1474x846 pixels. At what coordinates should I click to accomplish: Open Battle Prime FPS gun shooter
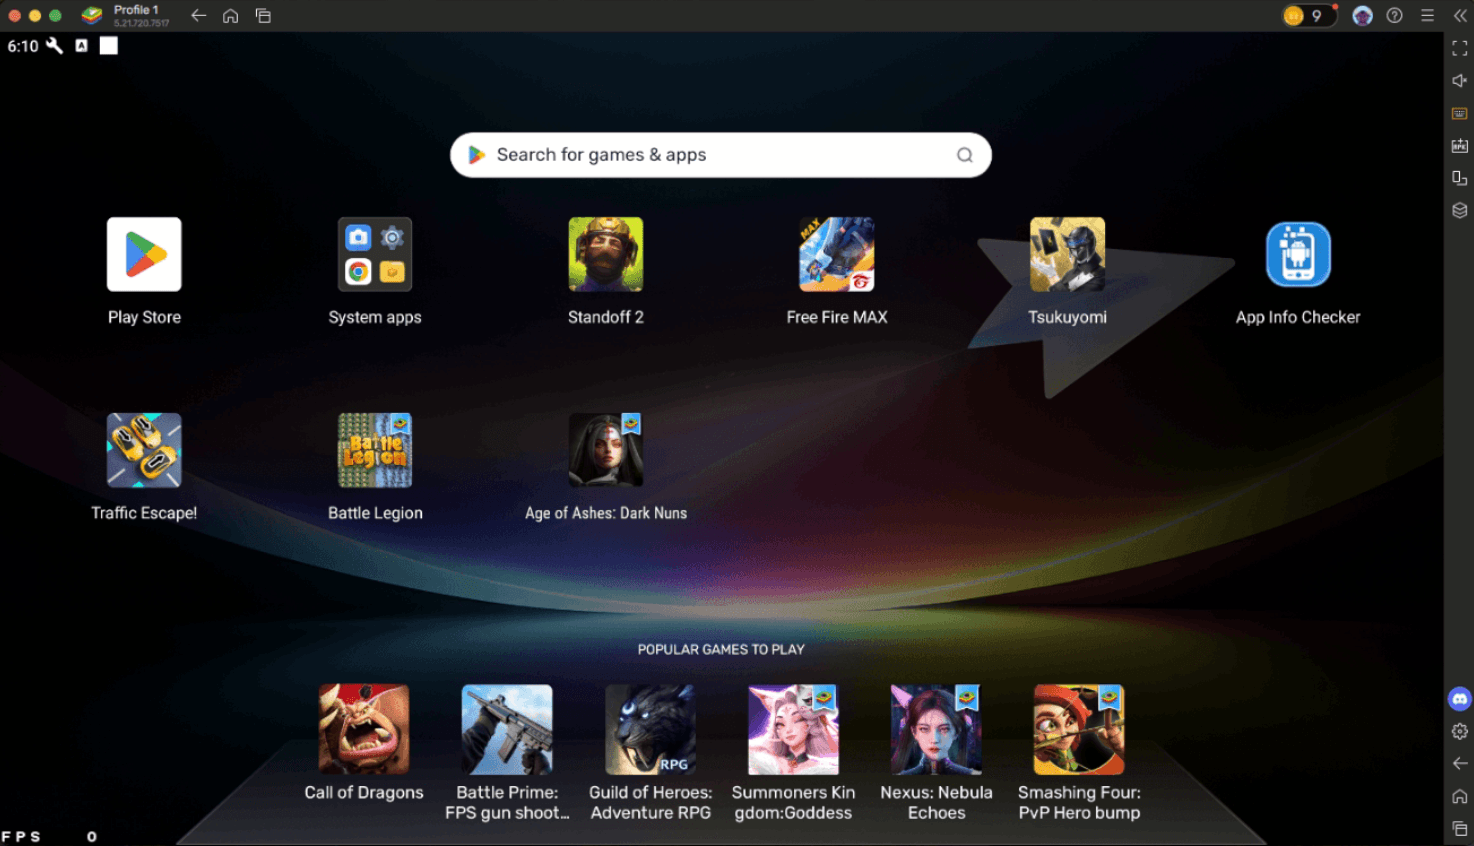tap(507, 729)
